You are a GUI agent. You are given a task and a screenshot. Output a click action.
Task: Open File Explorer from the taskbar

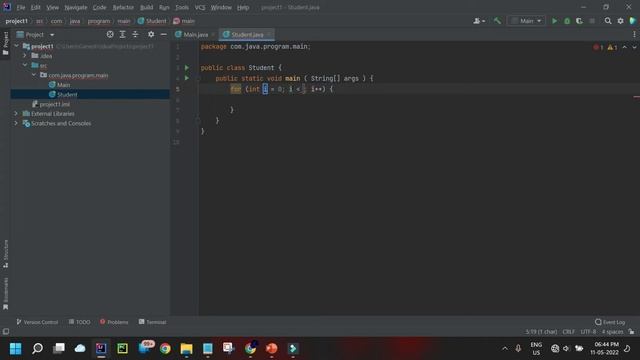[x=187, y=349]
